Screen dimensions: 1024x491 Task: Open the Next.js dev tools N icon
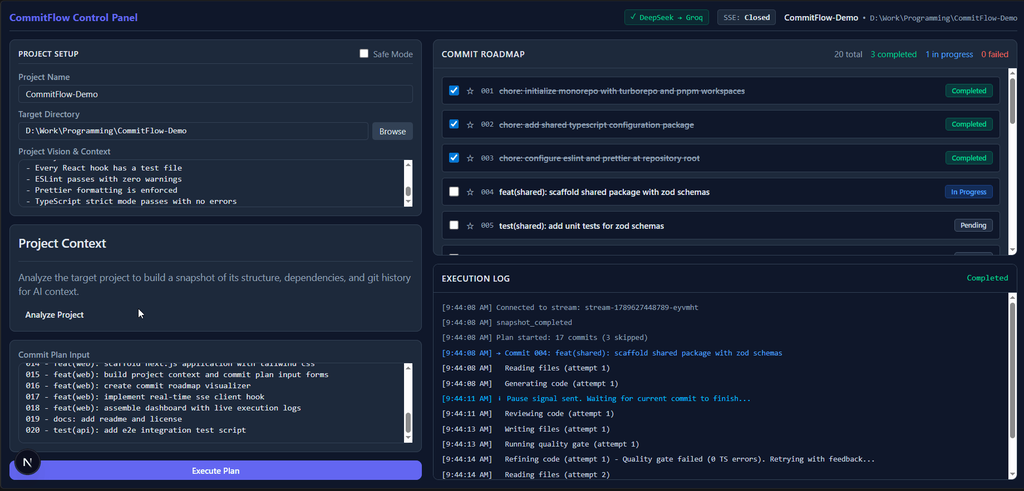pyautogui.click(x=27, y=462)
